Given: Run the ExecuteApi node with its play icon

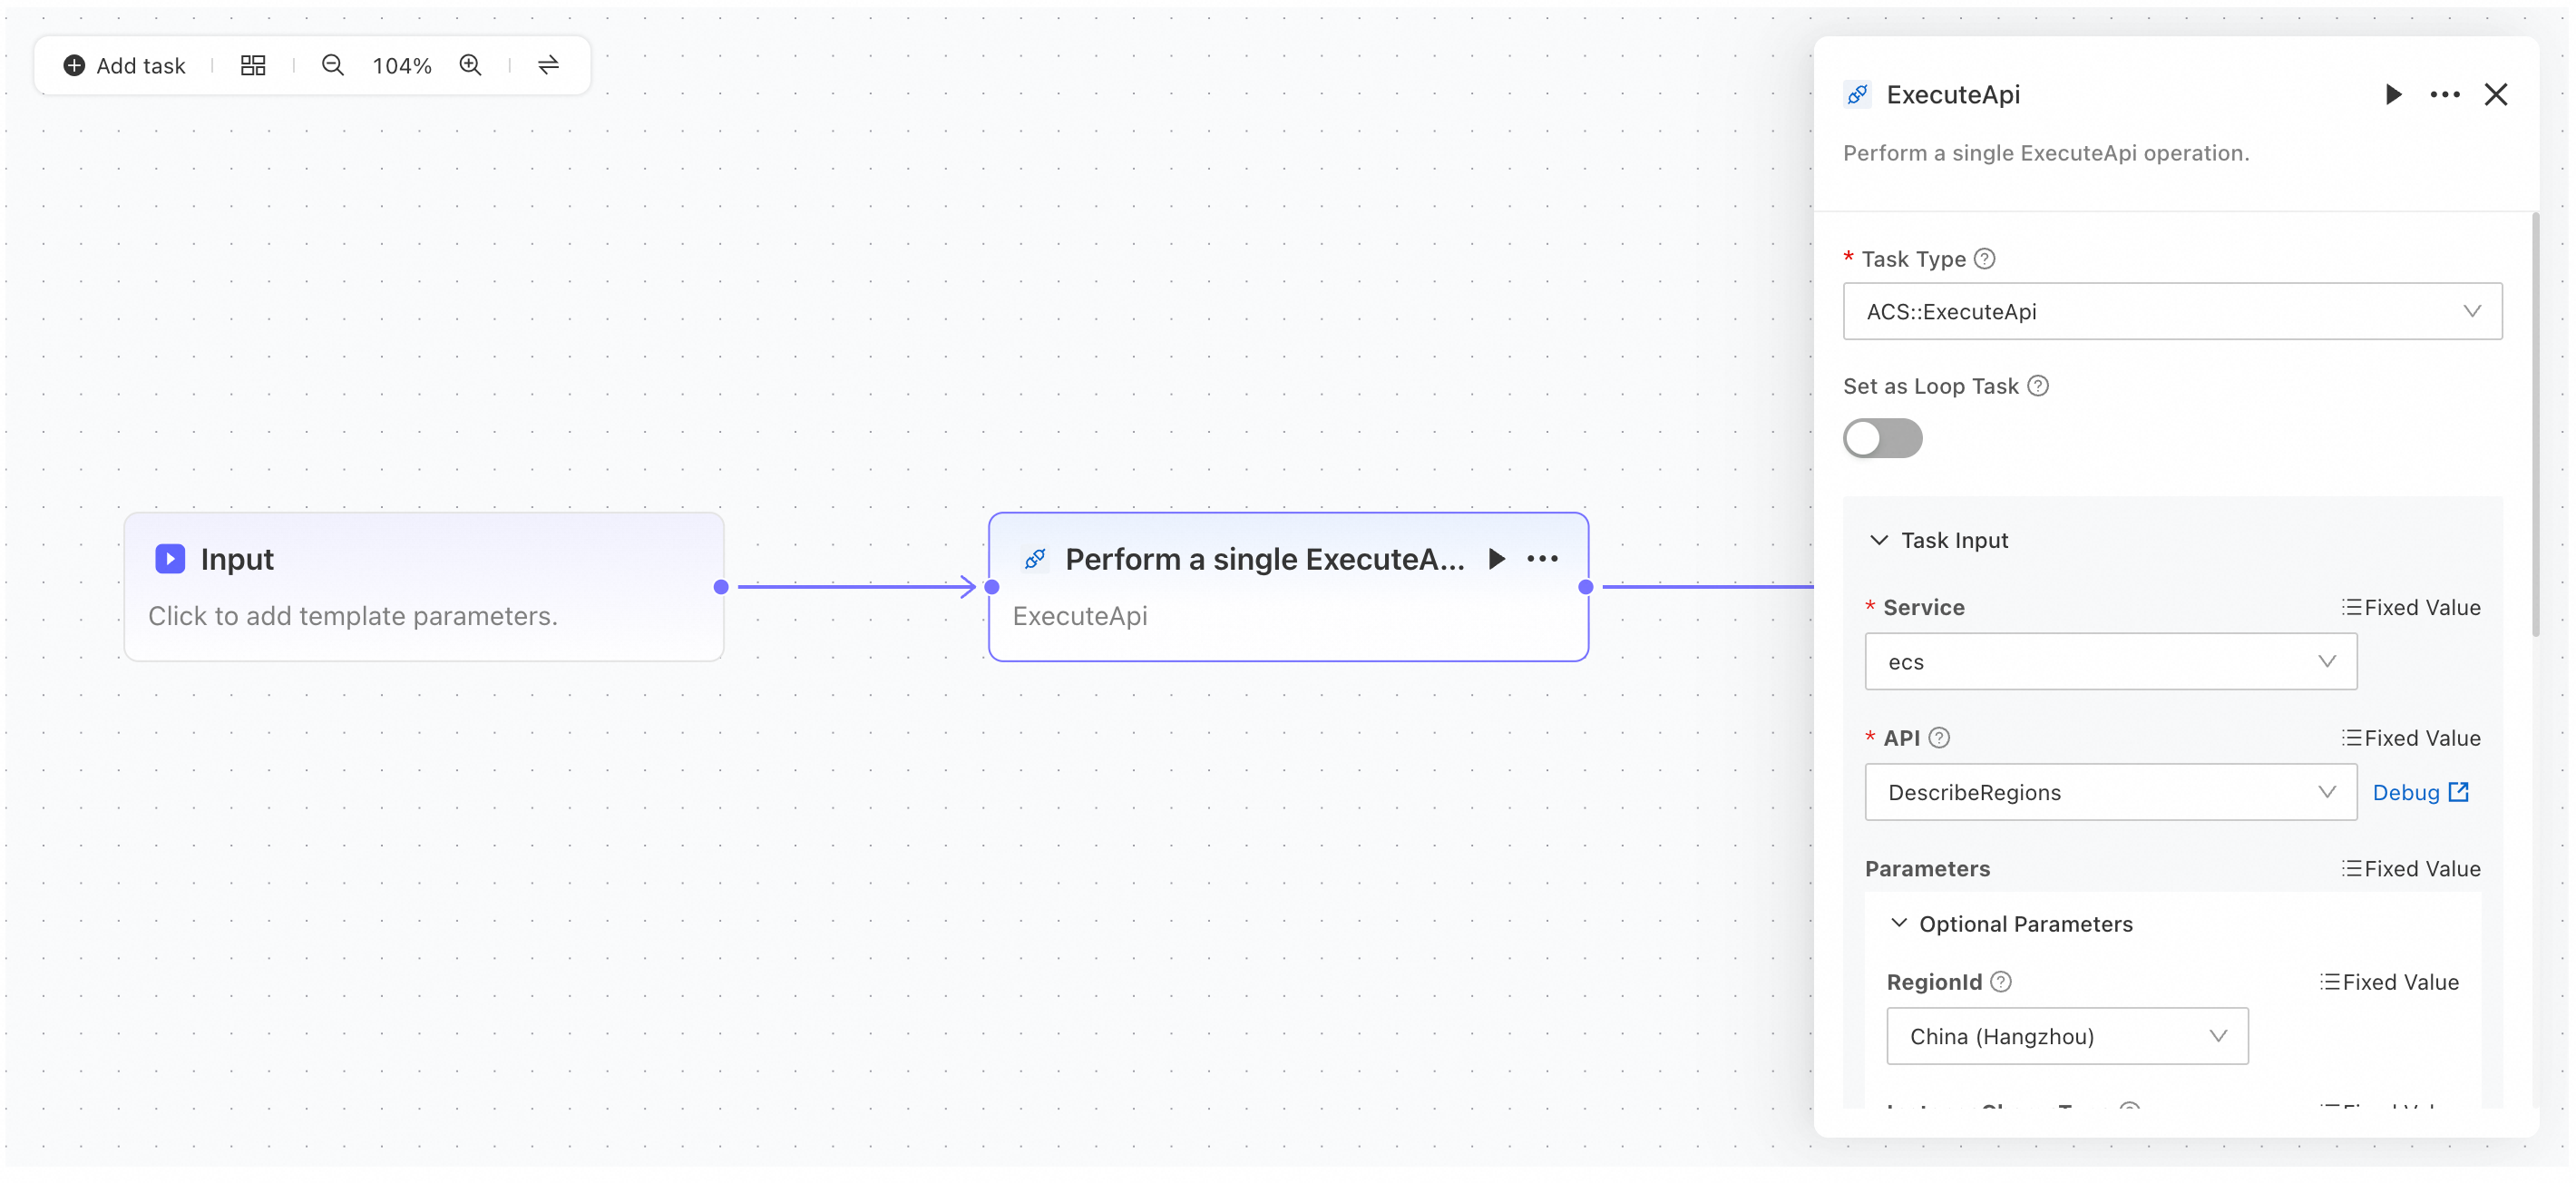Looking at the screenshot, I should 1497,559.
